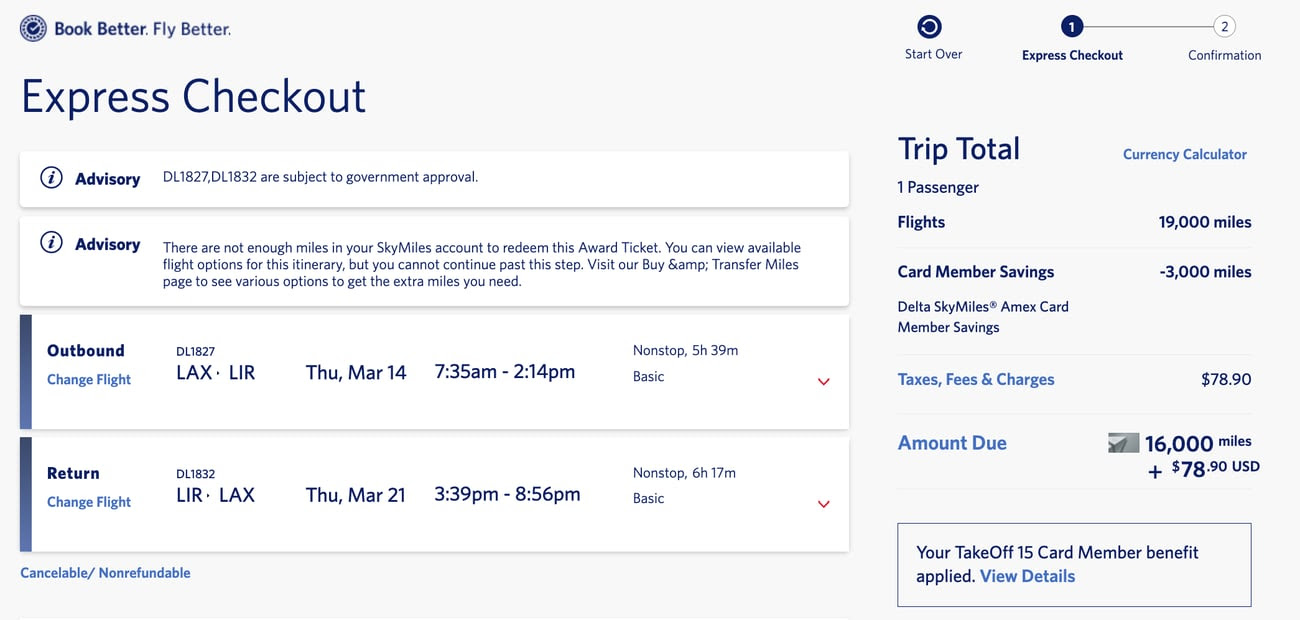The height and width of the screenshot is (620, 1300).
Task: Select the step 1 circle in checkout progress
Action: [x=1071, y=26]
